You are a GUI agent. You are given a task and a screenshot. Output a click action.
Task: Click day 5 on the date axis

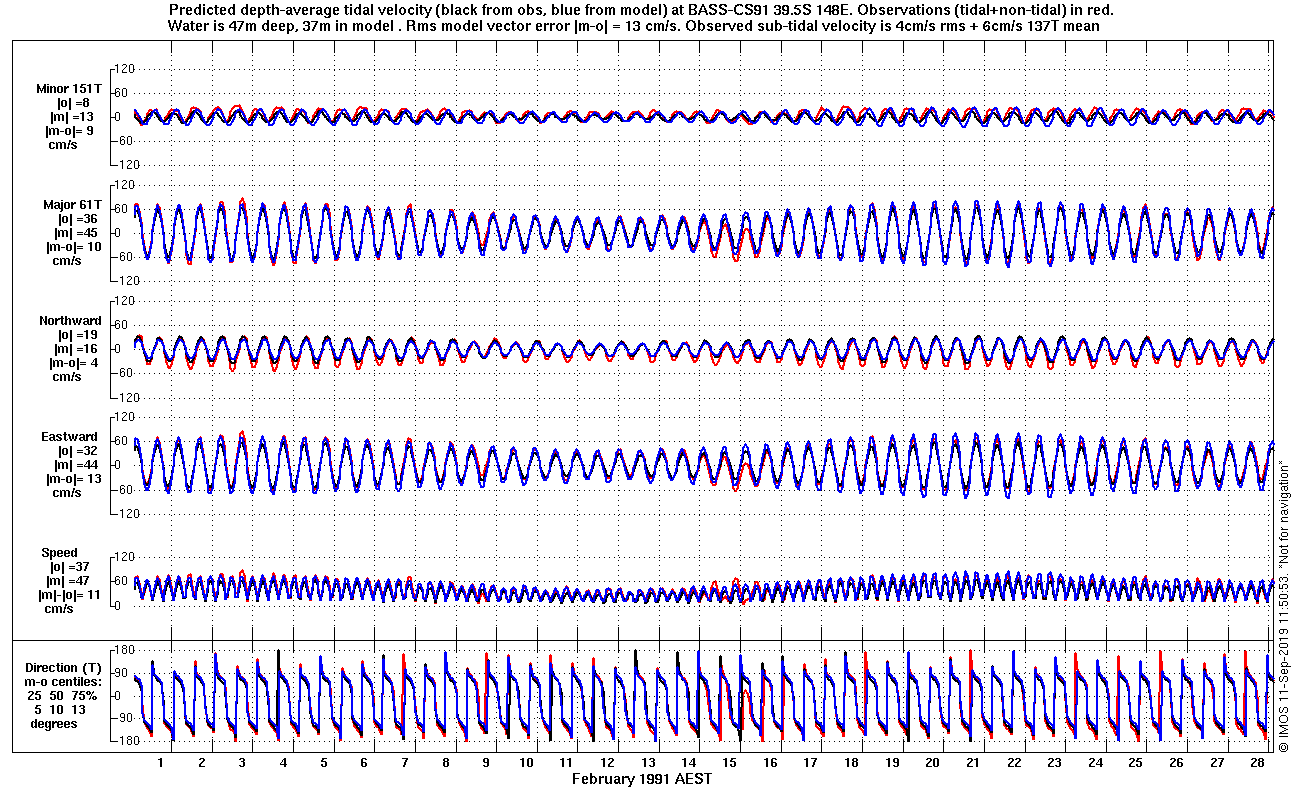[x=324, y=762]
